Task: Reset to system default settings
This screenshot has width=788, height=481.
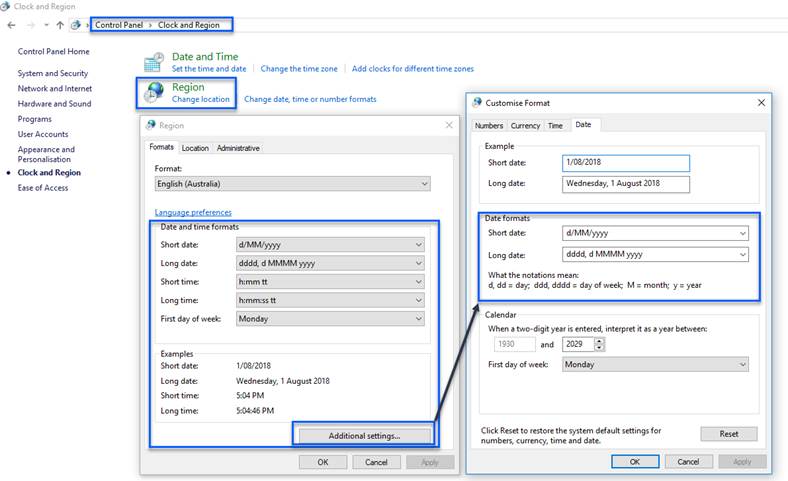Action: (x=729, y=434)
